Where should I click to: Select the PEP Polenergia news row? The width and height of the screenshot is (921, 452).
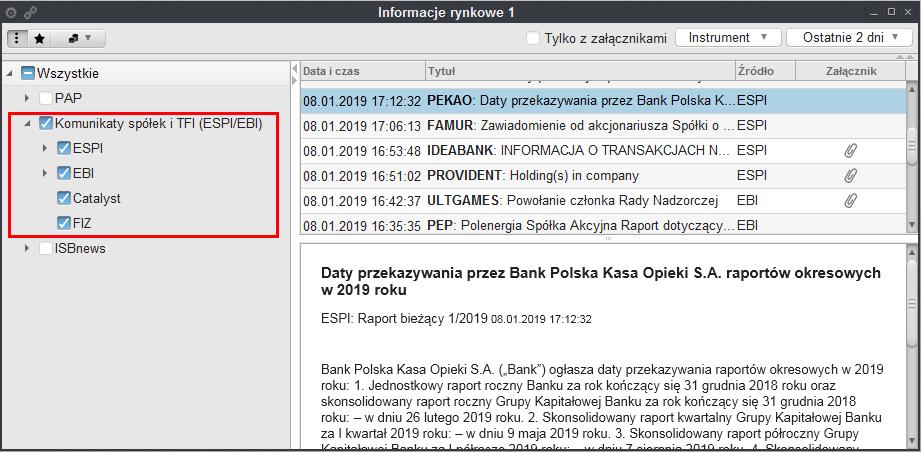click(603, 224)
